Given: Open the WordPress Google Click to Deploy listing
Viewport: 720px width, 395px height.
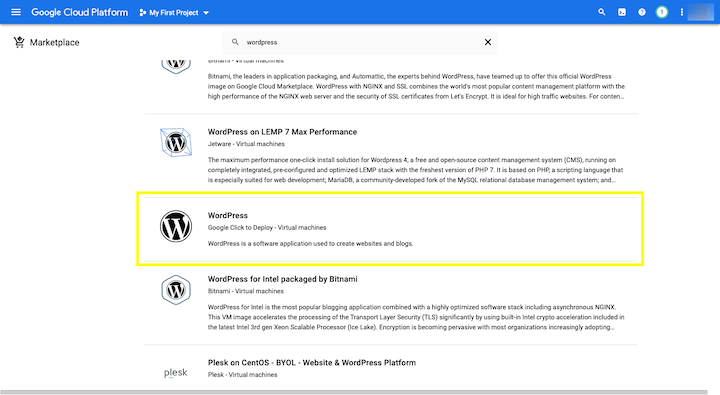Looking at the screenshot, I should tap(228, 215).
